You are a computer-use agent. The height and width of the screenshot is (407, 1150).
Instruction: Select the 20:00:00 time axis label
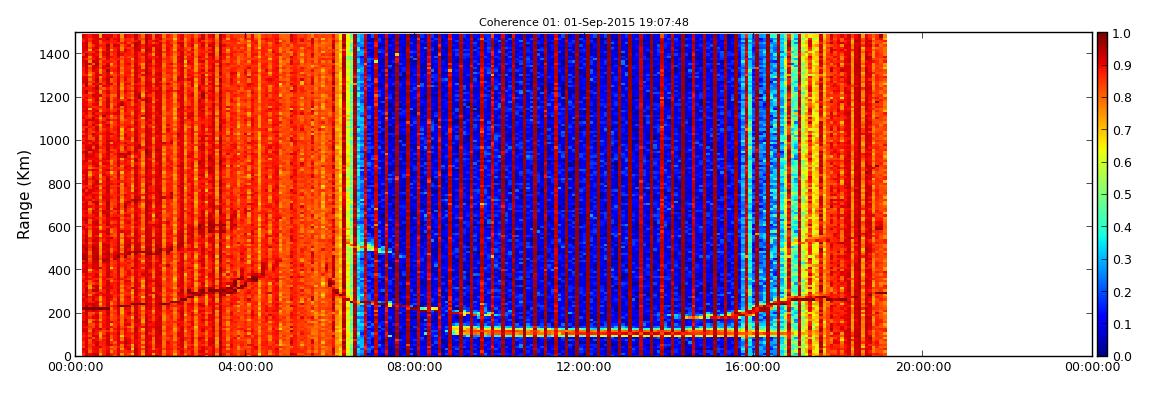(x=924, y=367)
